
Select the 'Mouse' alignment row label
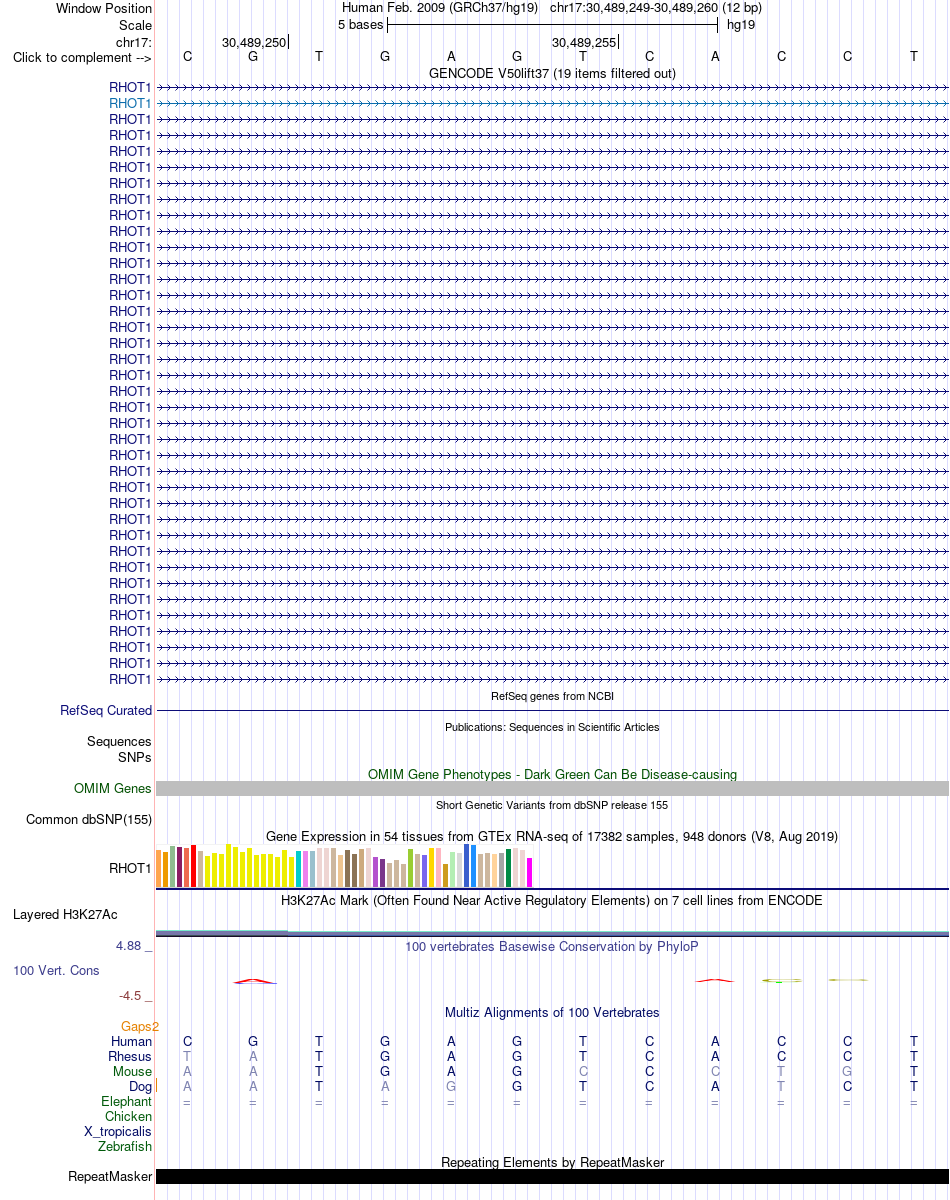pos(133,1072)
